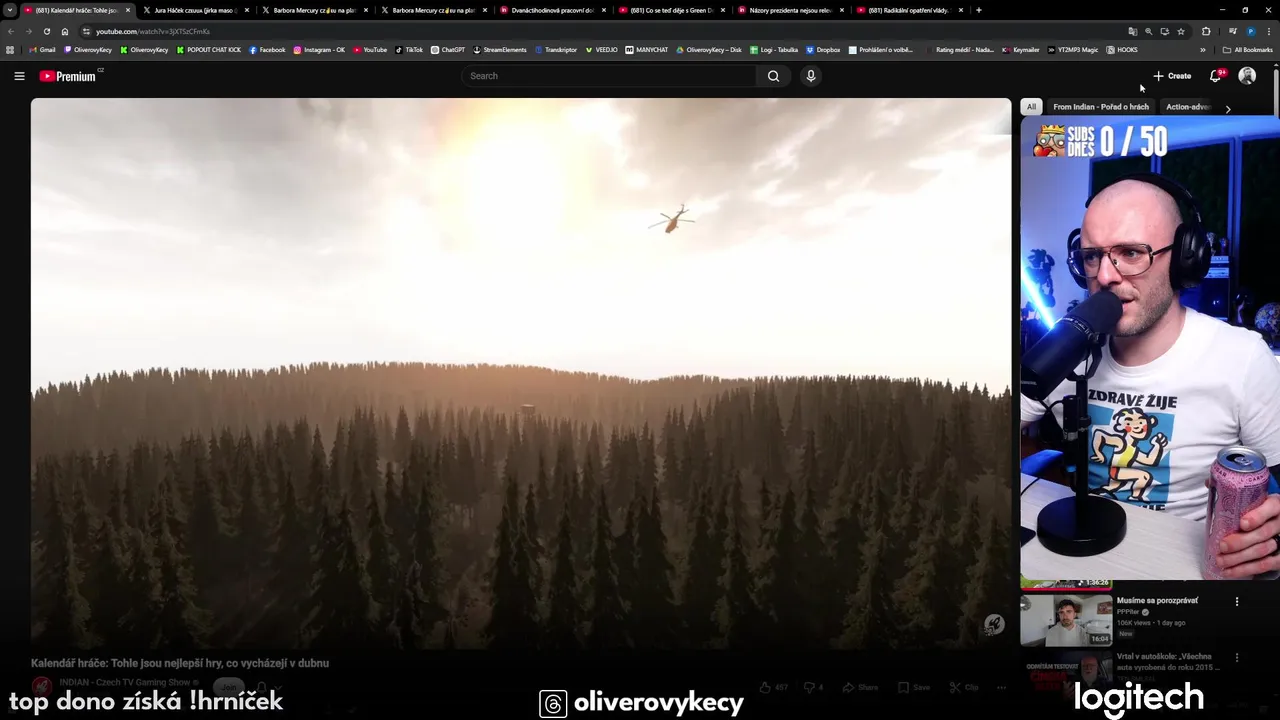Open Logi - Tabulka bookmark
1280x720 pixels.
(x=774, y=50)
